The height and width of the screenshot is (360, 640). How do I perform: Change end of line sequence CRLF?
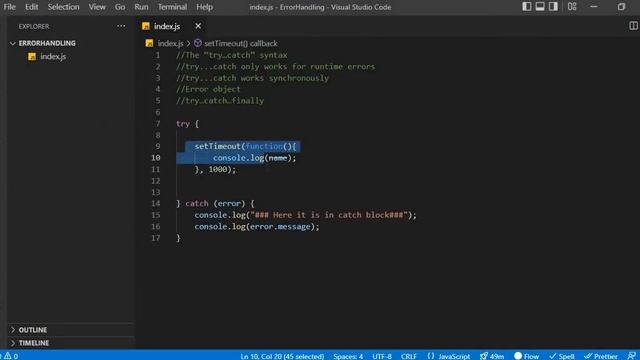409,356
